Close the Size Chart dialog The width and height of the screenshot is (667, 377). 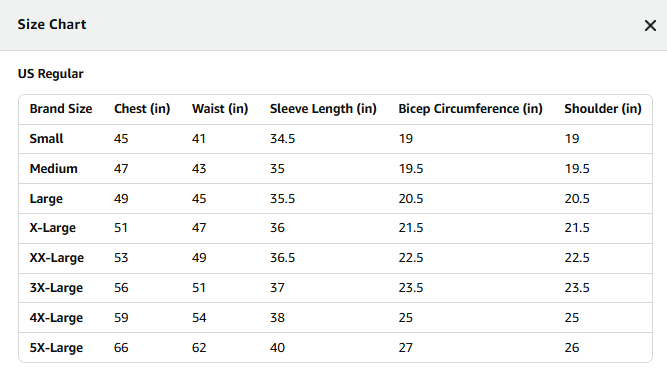coord(650,26)
